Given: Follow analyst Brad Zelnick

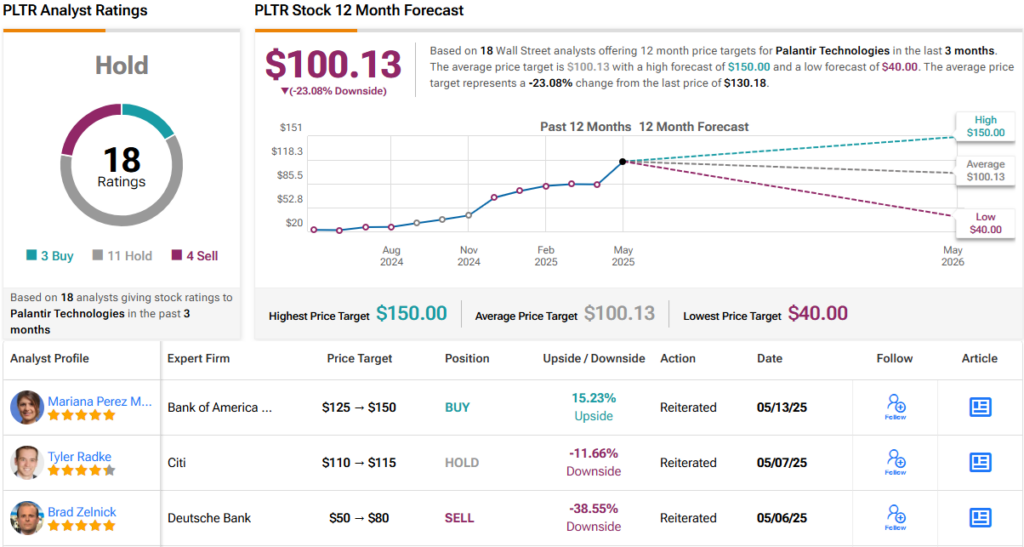Looking at the screenshot, I should tap(895, 518).
